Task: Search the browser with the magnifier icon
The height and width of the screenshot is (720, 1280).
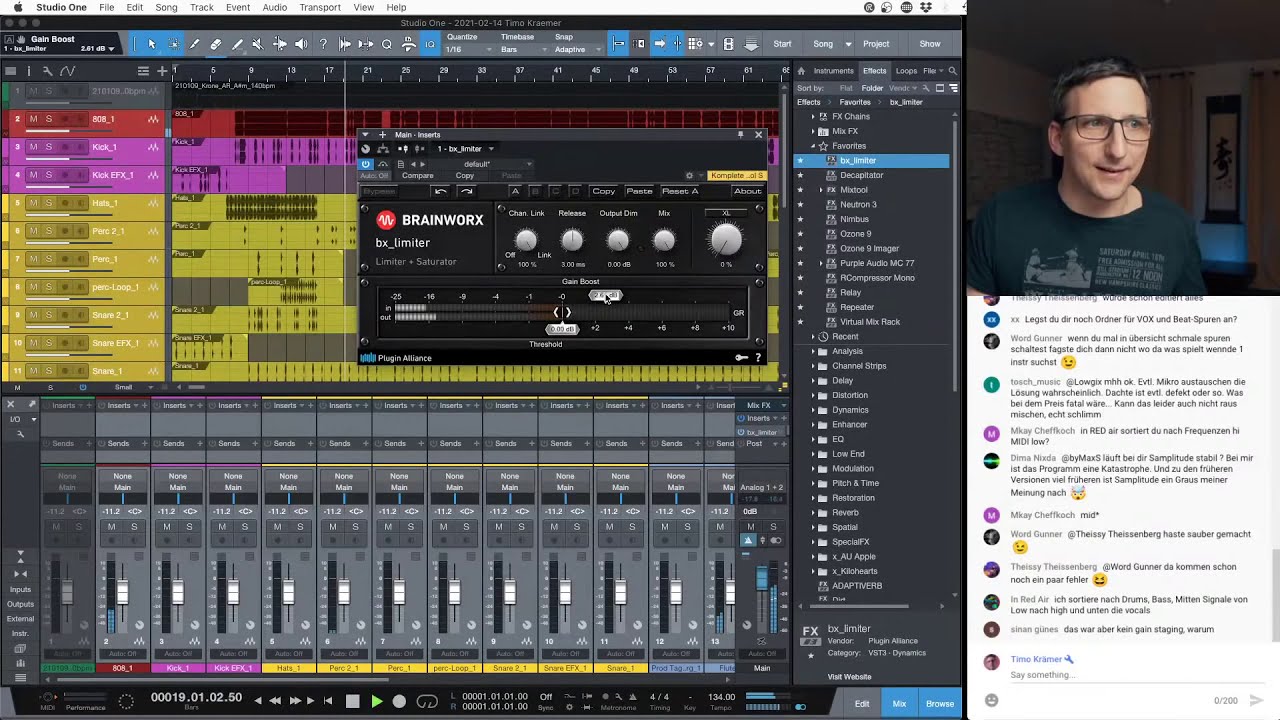Action: coord(952,71)
